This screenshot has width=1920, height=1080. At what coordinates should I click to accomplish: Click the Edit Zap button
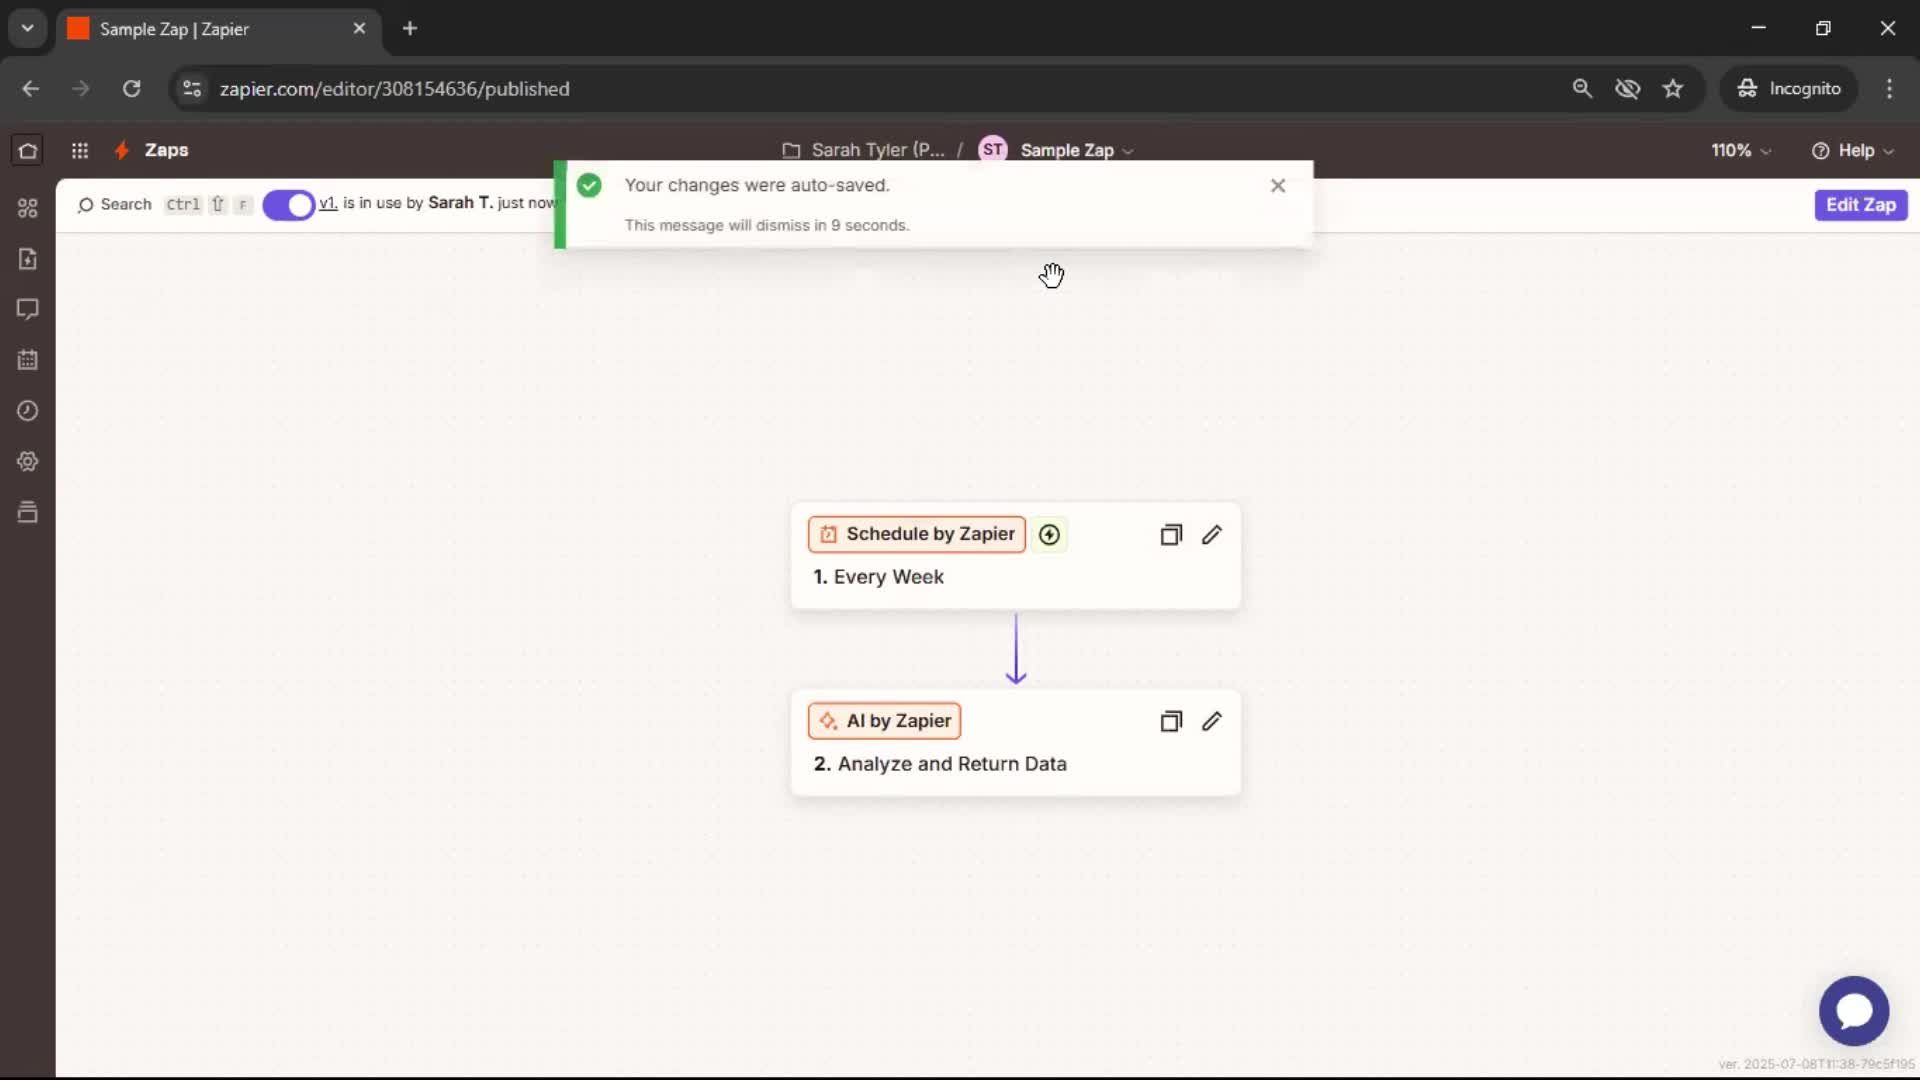click(1861, 205)
